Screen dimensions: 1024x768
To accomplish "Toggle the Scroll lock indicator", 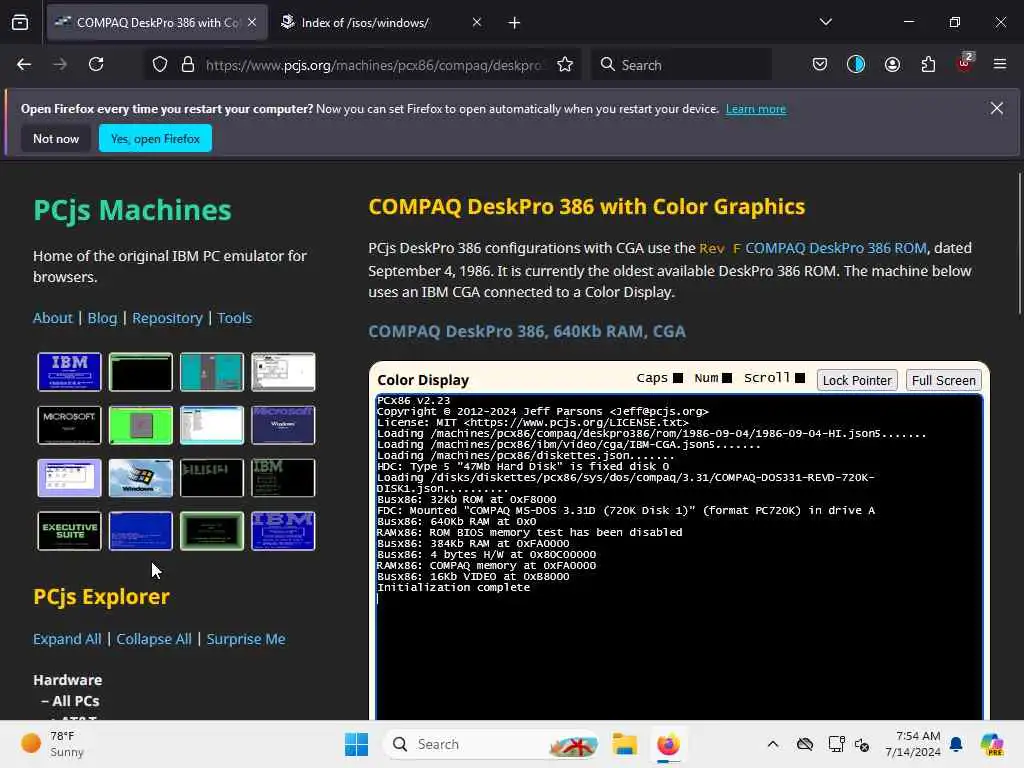I will (x=800, y=378).
